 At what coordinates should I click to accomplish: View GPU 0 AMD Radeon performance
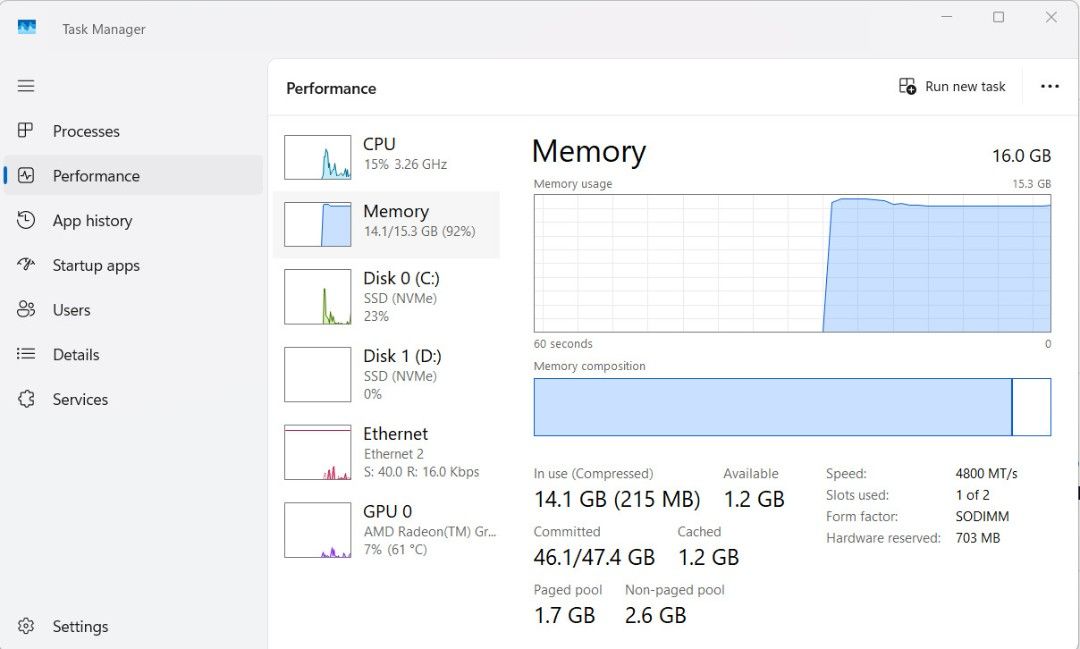click(x=386, y=530)
